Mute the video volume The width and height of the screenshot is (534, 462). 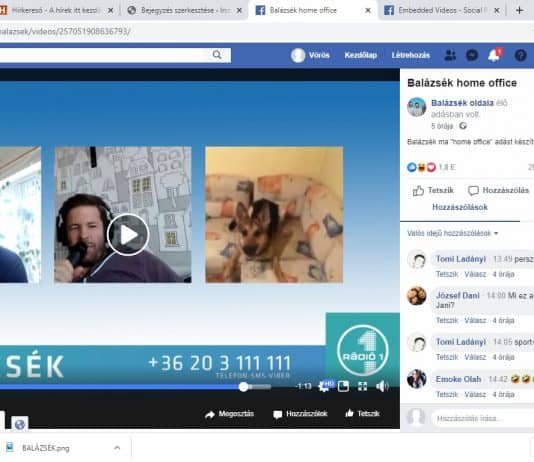(382, 386)
